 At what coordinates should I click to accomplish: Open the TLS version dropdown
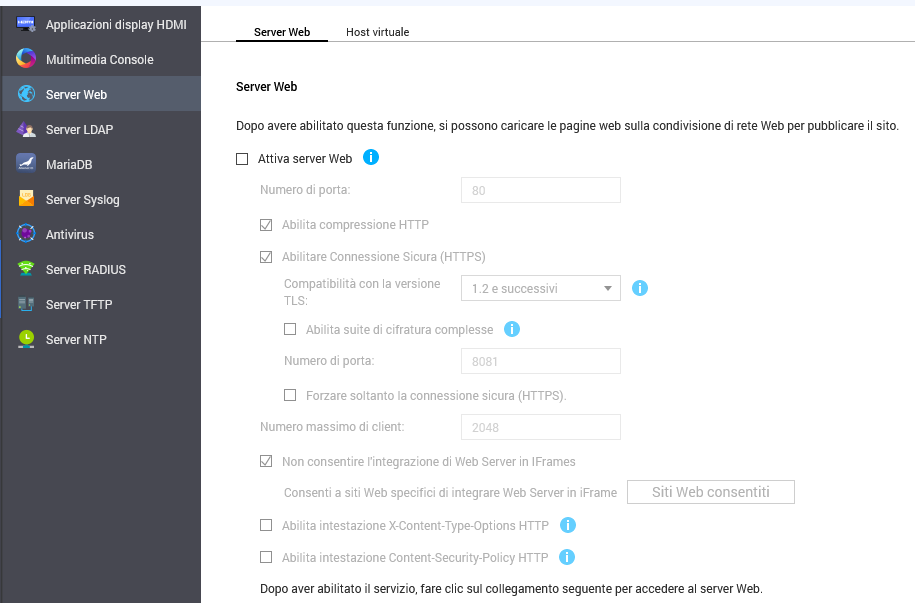(540, 288)
